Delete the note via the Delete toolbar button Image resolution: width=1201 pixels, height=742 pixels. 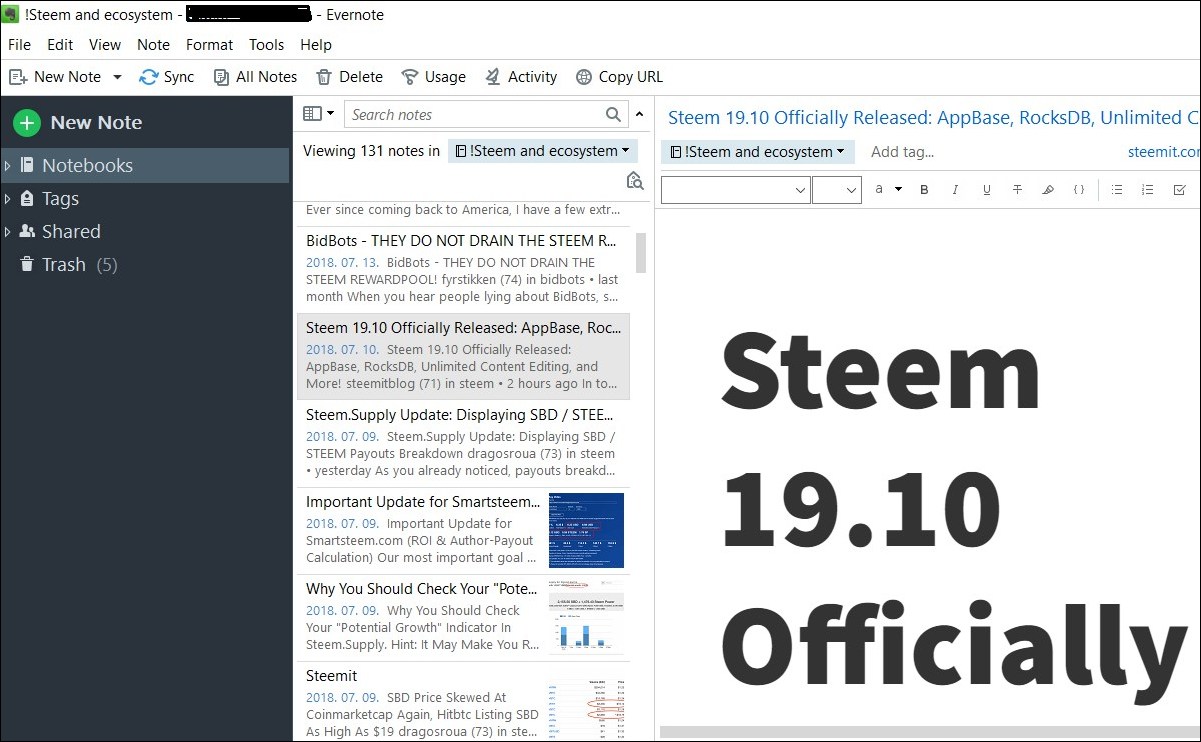point(349,77)
